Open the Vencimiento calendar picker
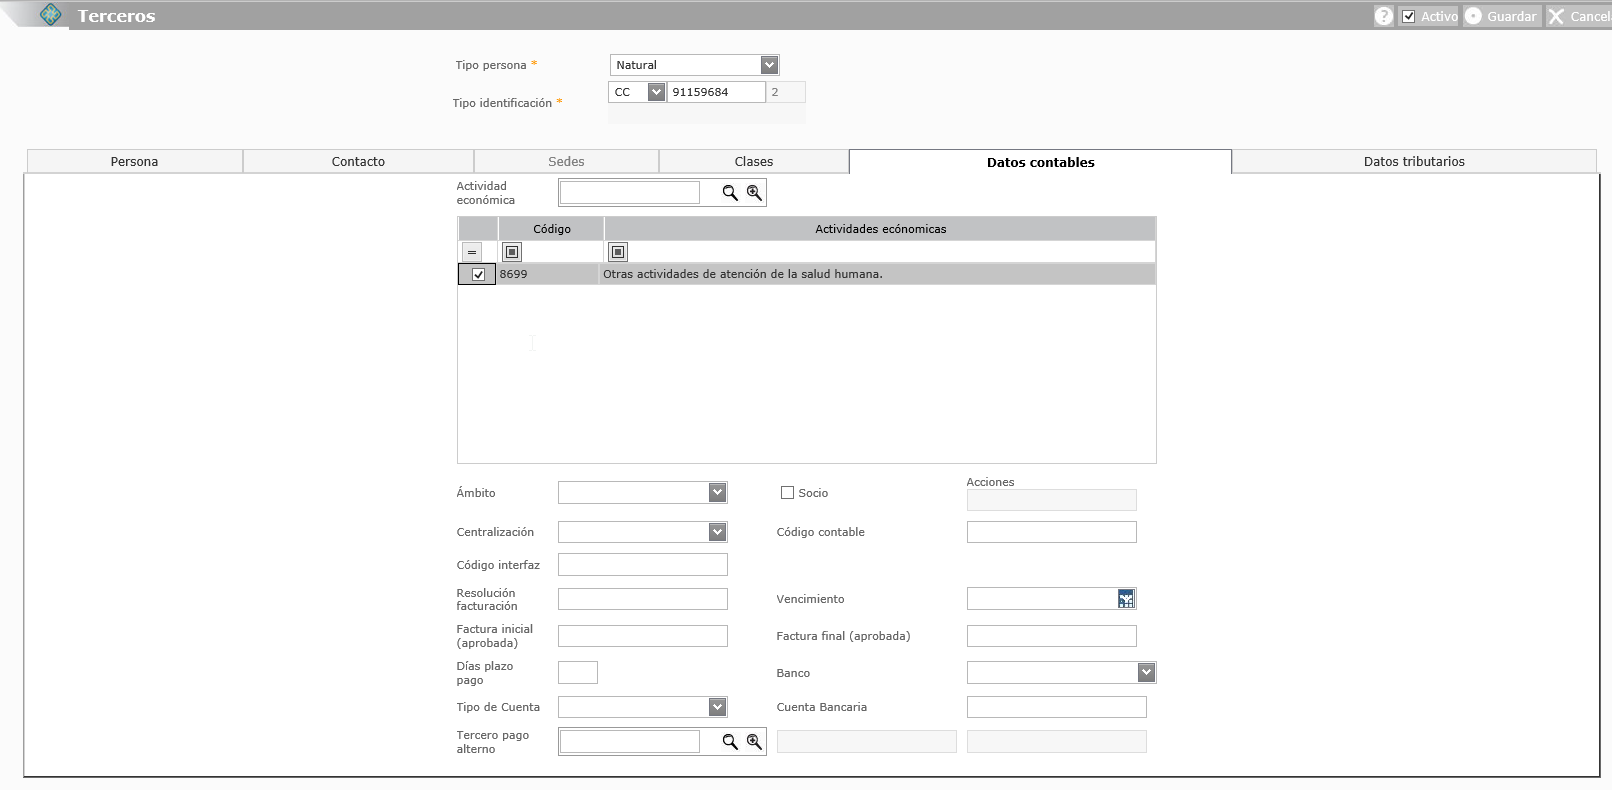Image resolution: width=1612 pixels, height=790 pixels. coord(1126,599)
